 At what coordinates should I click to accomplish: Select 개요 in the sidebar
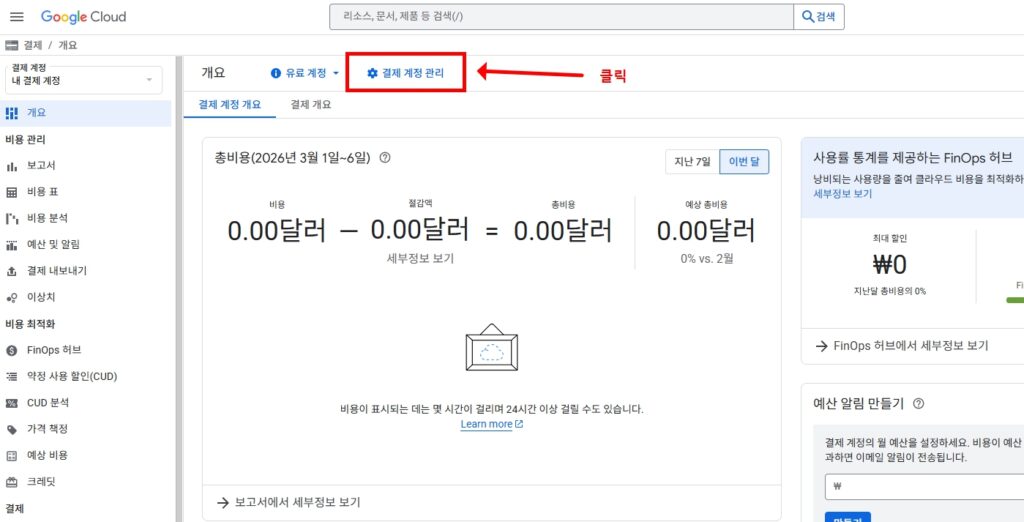pyautogui.click(x=86, y=113)
